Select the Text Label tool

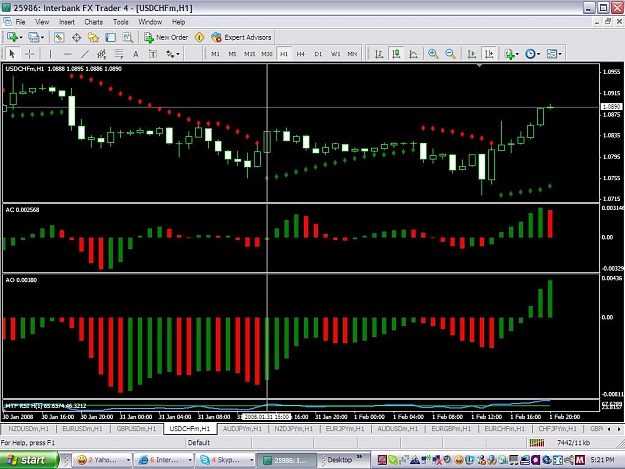153,54
